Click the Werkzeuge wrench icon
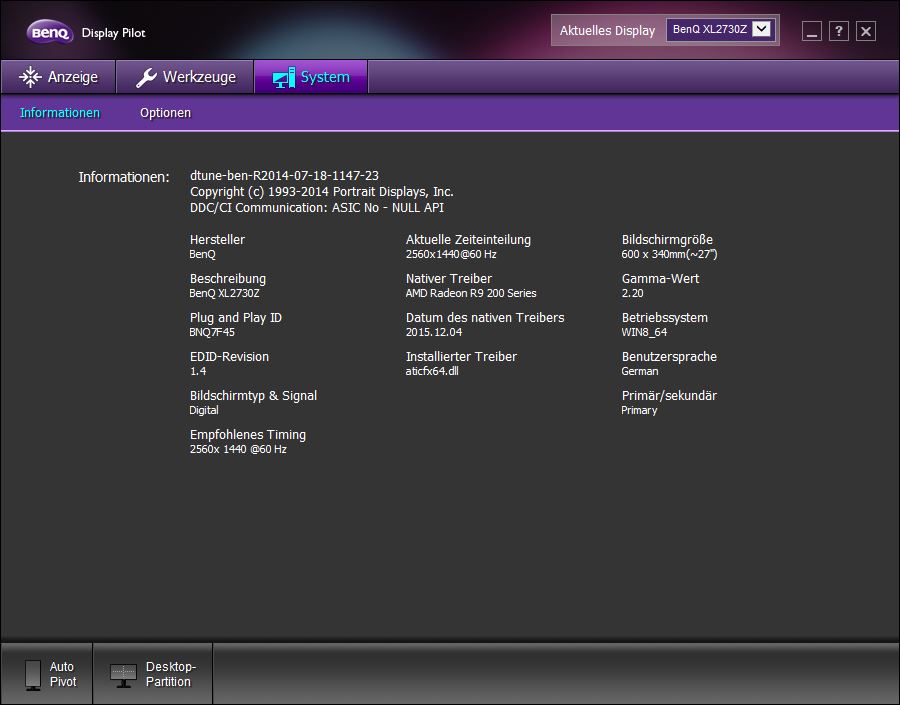The height and width of the screenshot is (705, 900). coord(146,77)
